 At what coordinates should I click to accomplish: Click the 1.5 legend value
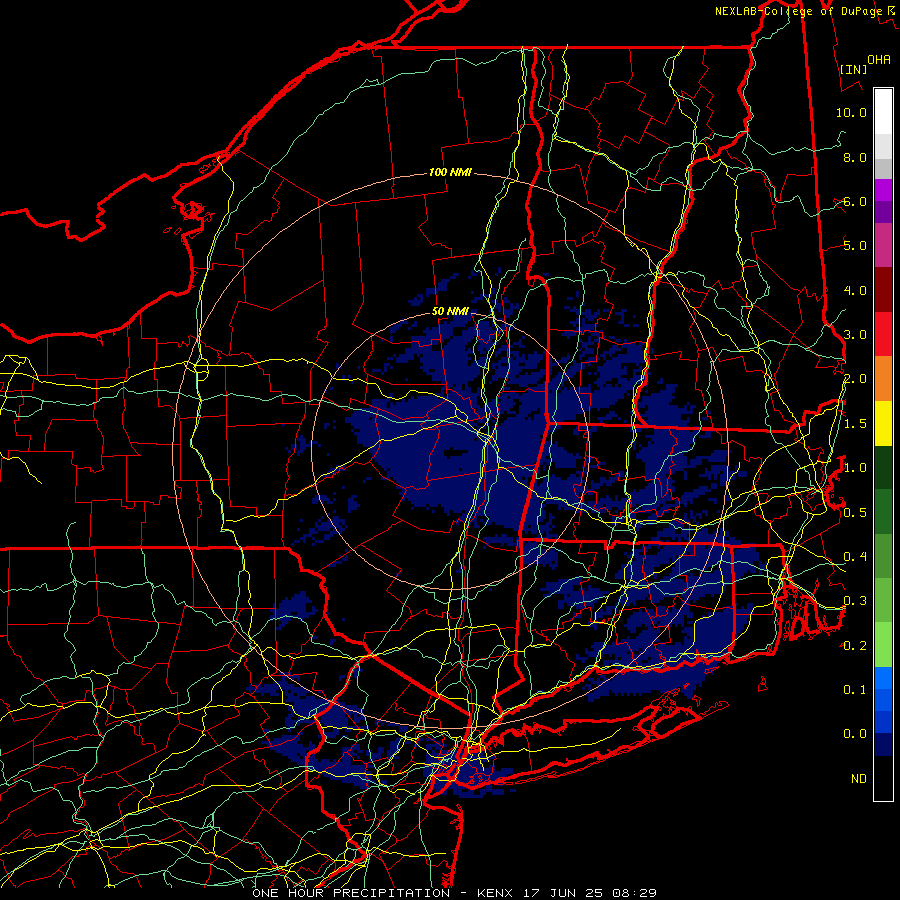(x=855, y=424)
